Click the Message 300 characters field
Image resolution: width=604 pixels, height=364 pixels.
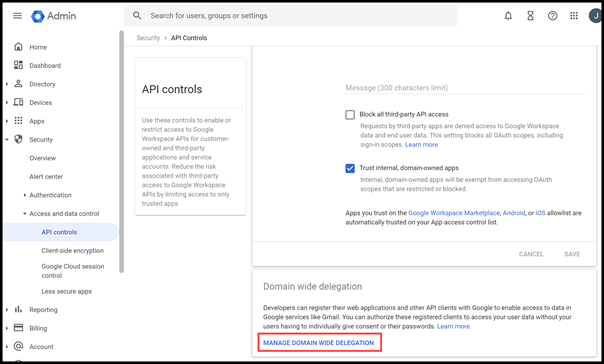(x=465, y=88)
